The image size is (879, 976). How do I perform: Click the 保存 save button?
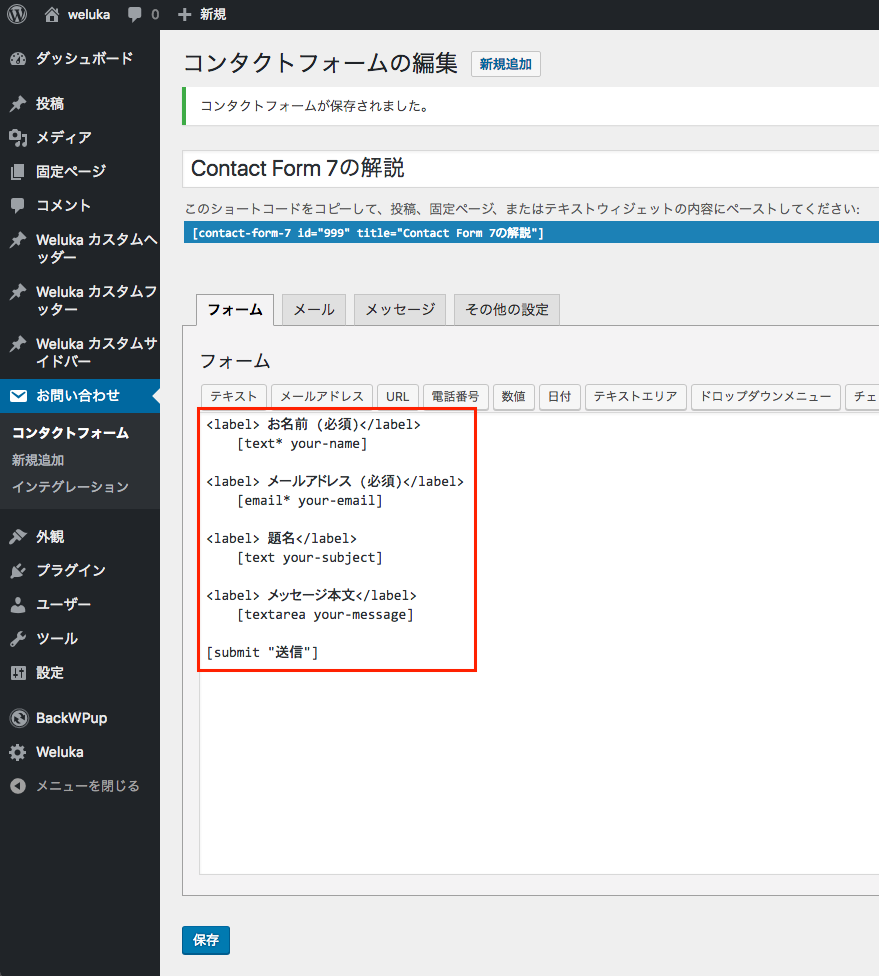click(x=206, y=940)
